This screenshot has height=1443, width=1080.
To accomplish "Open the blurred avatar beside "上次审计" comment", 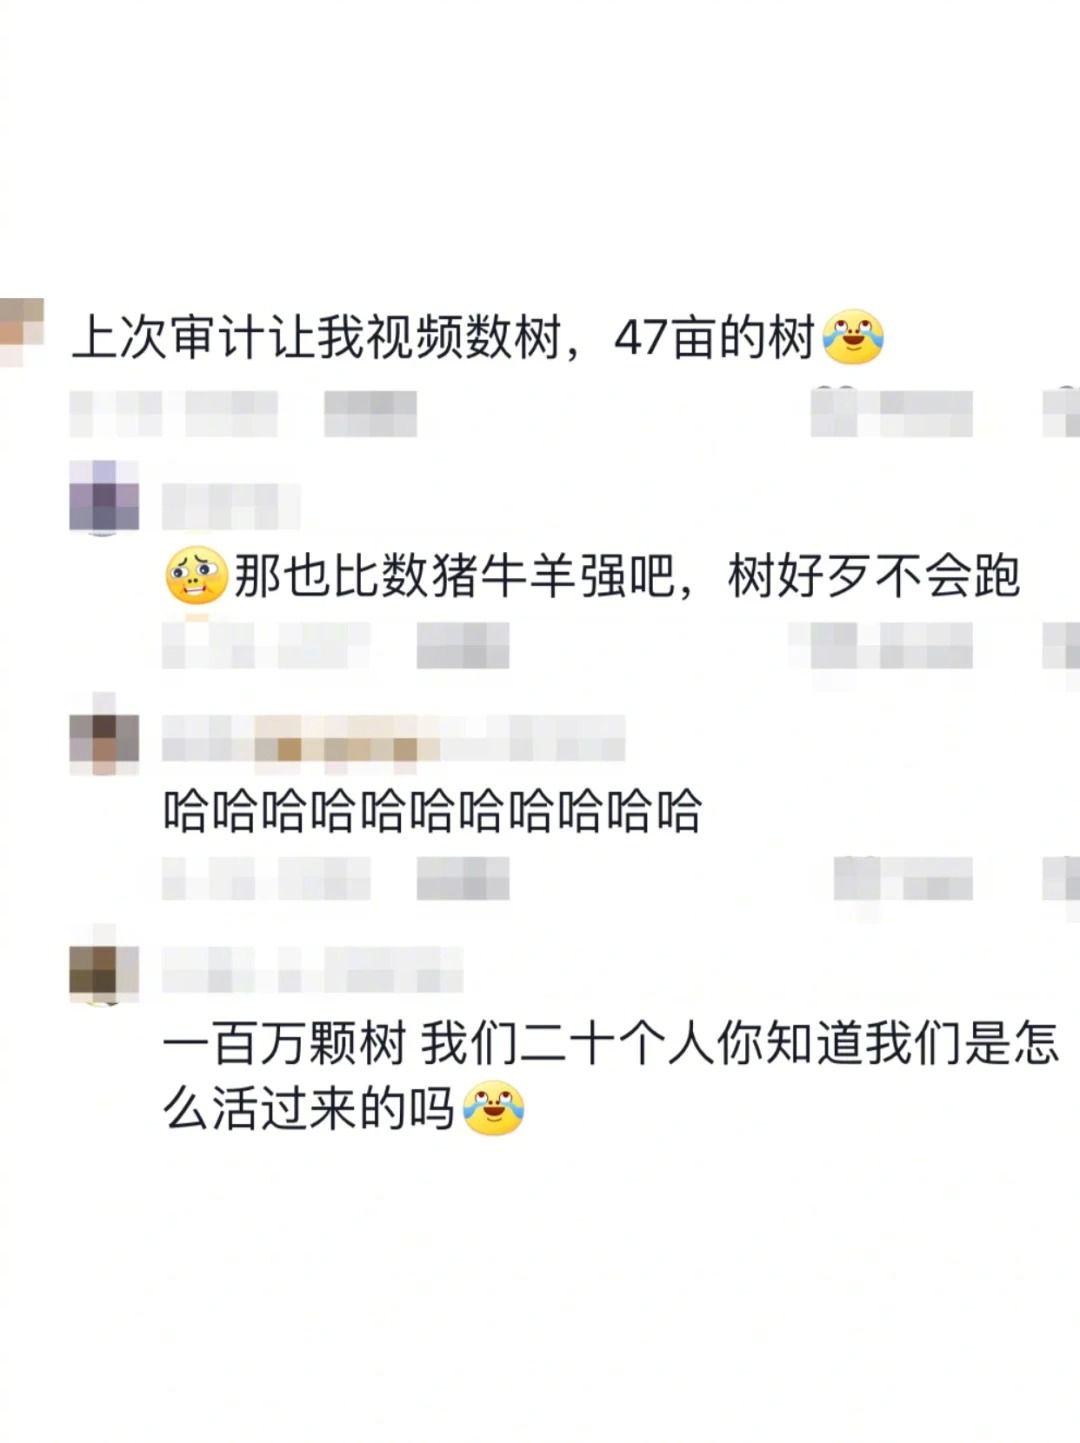I will (x=22, y=332).
